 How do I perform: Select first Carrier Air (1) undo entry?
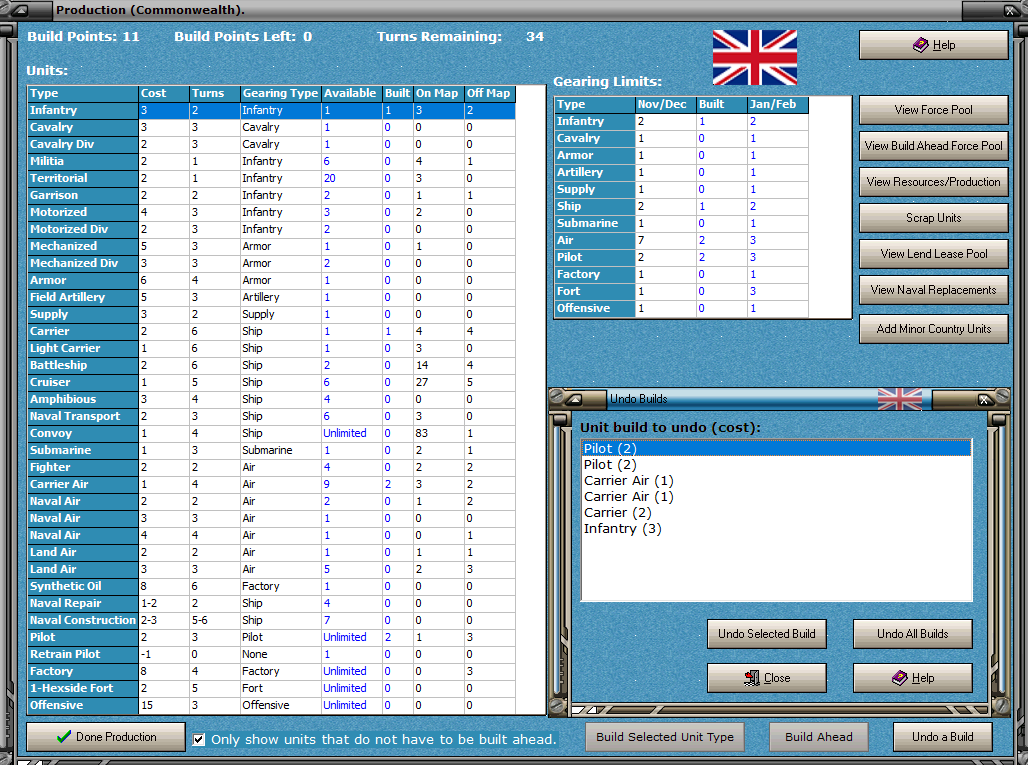[776, 481]
